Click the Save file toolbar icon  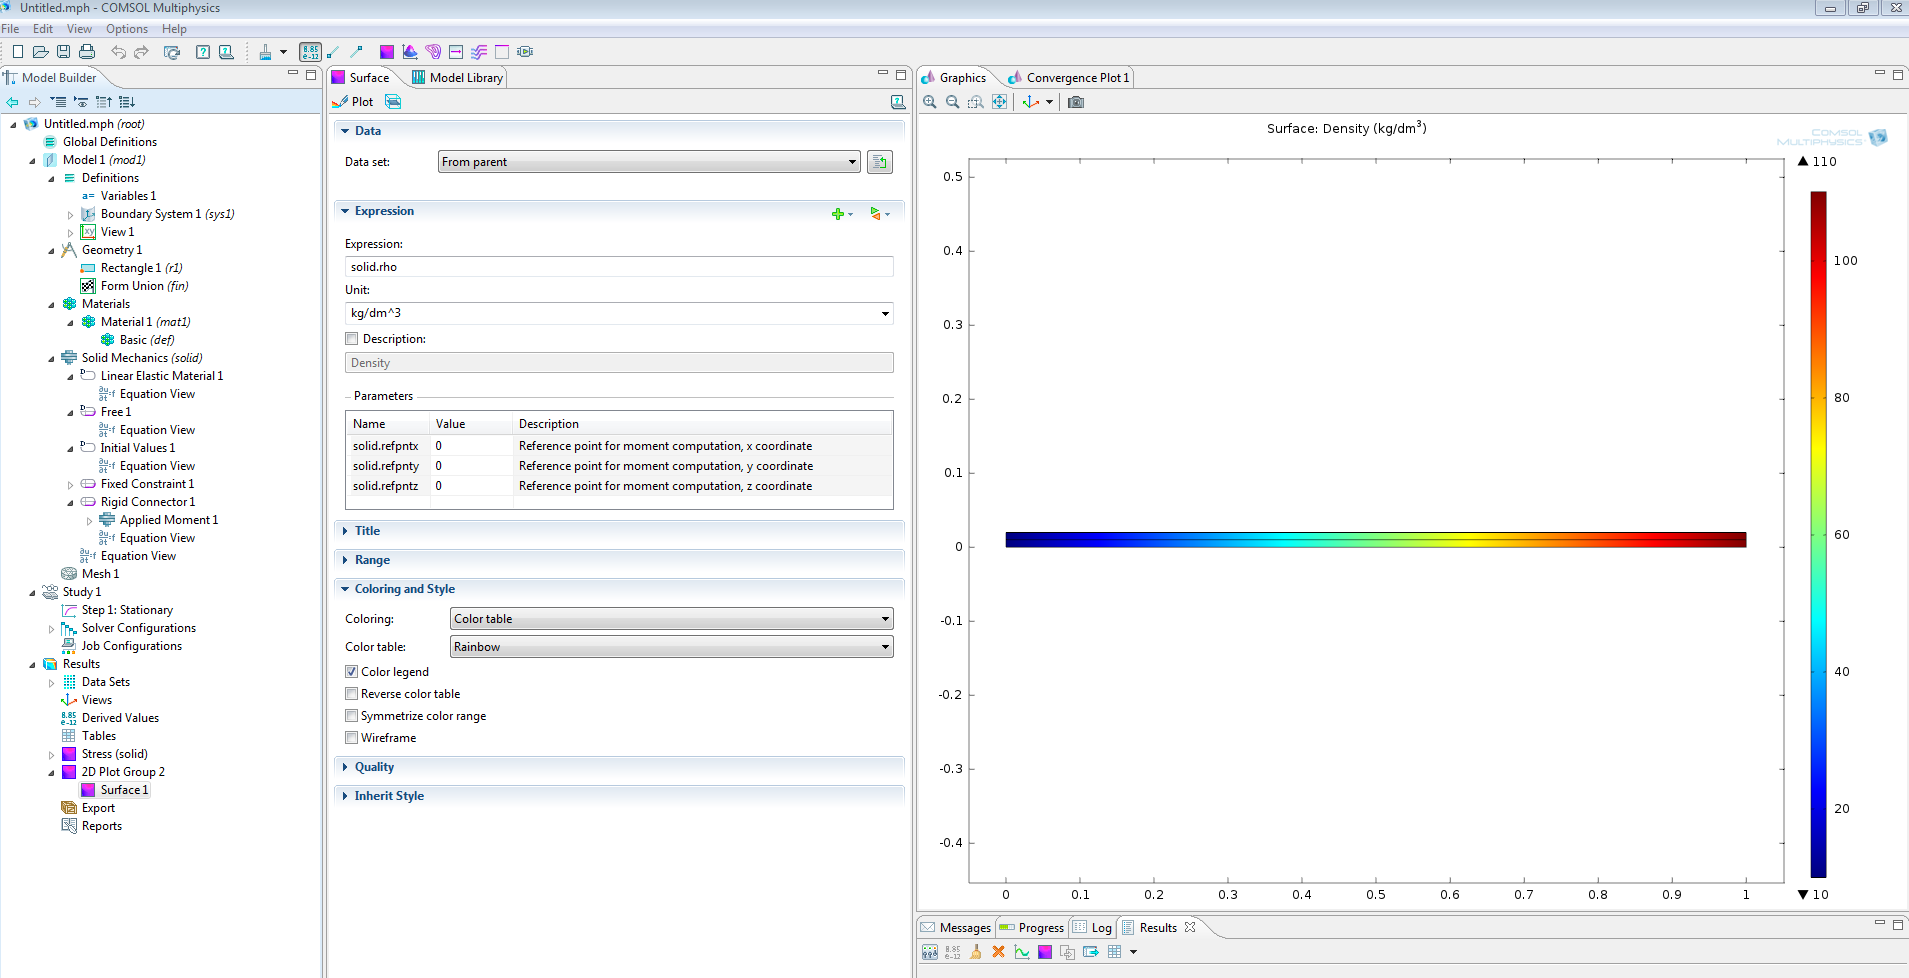63,52
